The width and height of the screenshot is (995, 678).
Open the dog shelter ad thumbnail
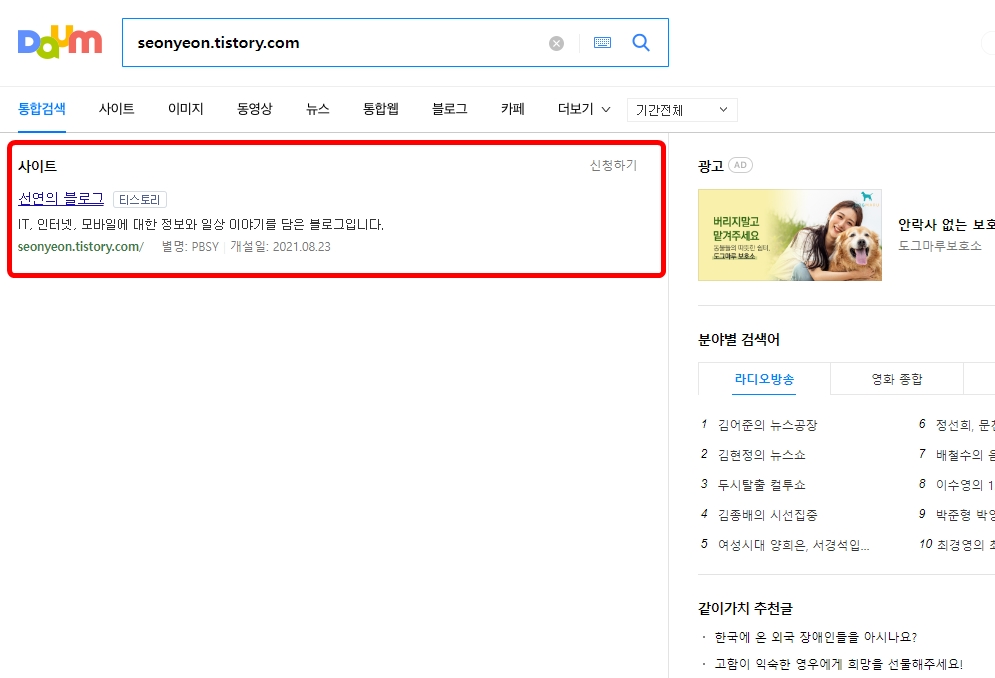pyautogui.click(x=789, y=235)
